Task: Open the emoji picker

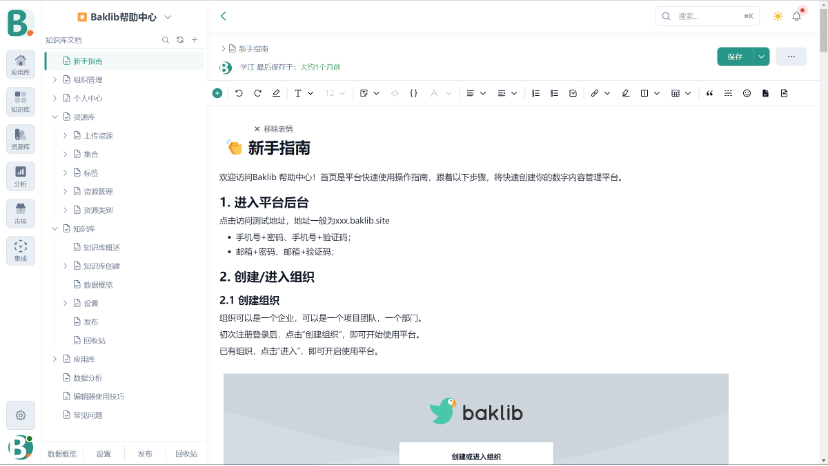Action: coord(747,93)
